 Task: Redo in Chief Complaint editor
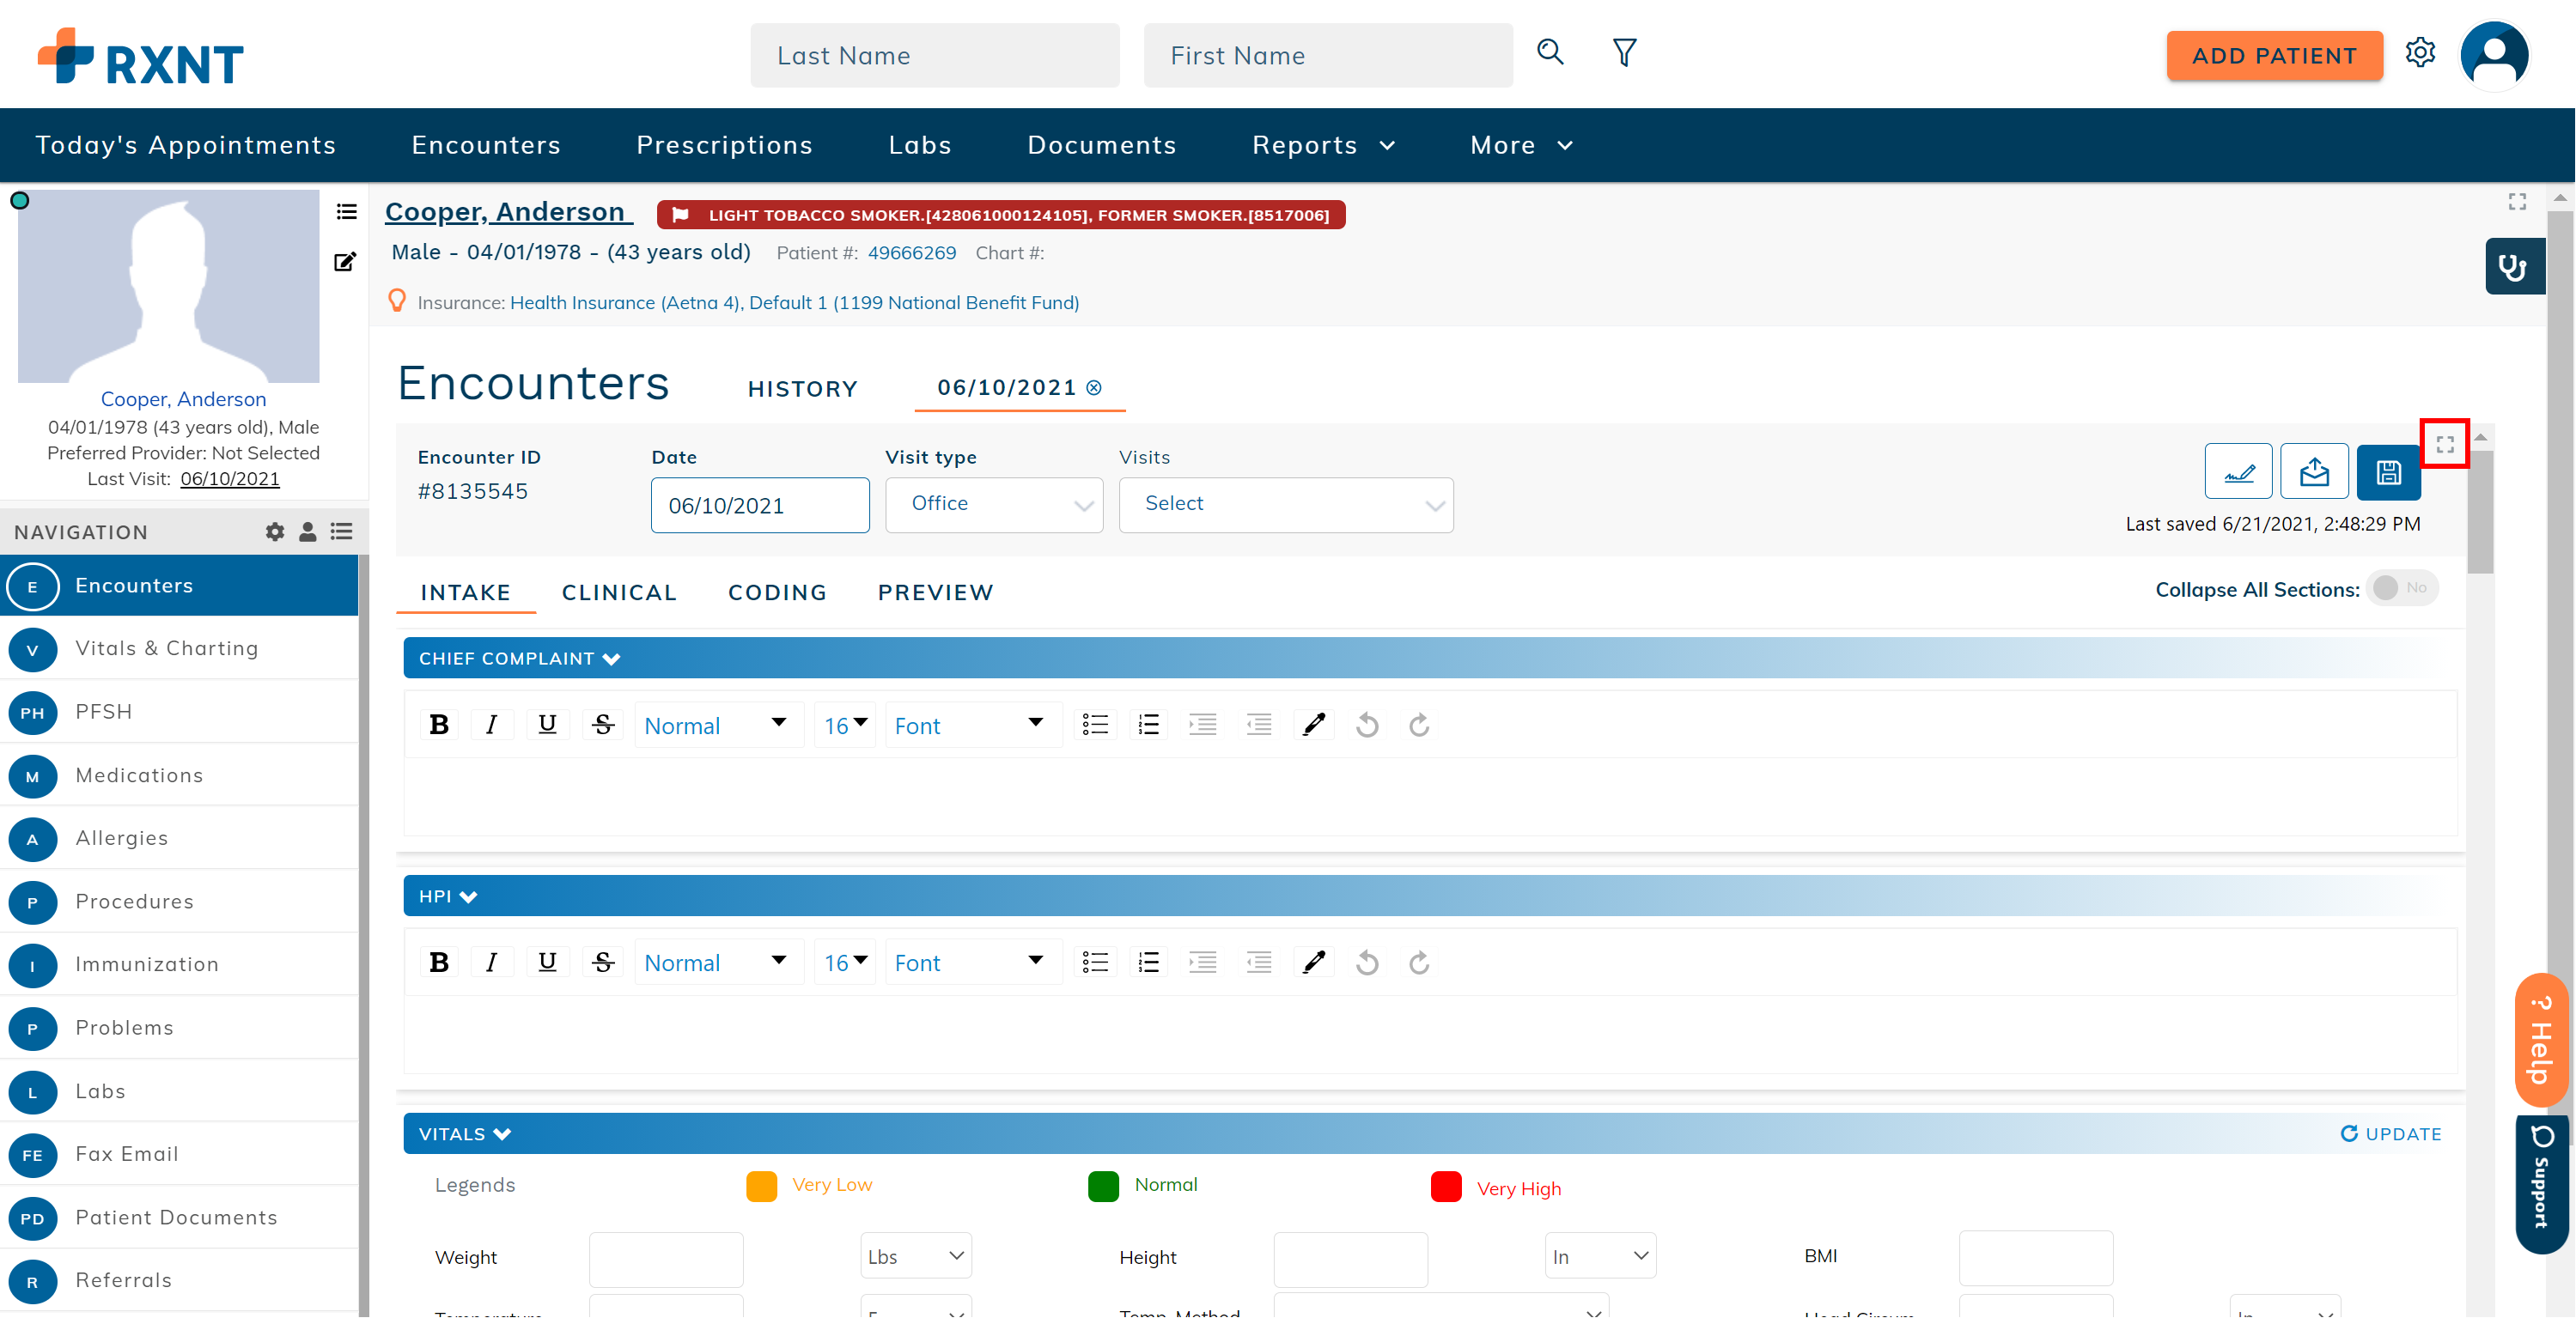[x=1419, y=725]
